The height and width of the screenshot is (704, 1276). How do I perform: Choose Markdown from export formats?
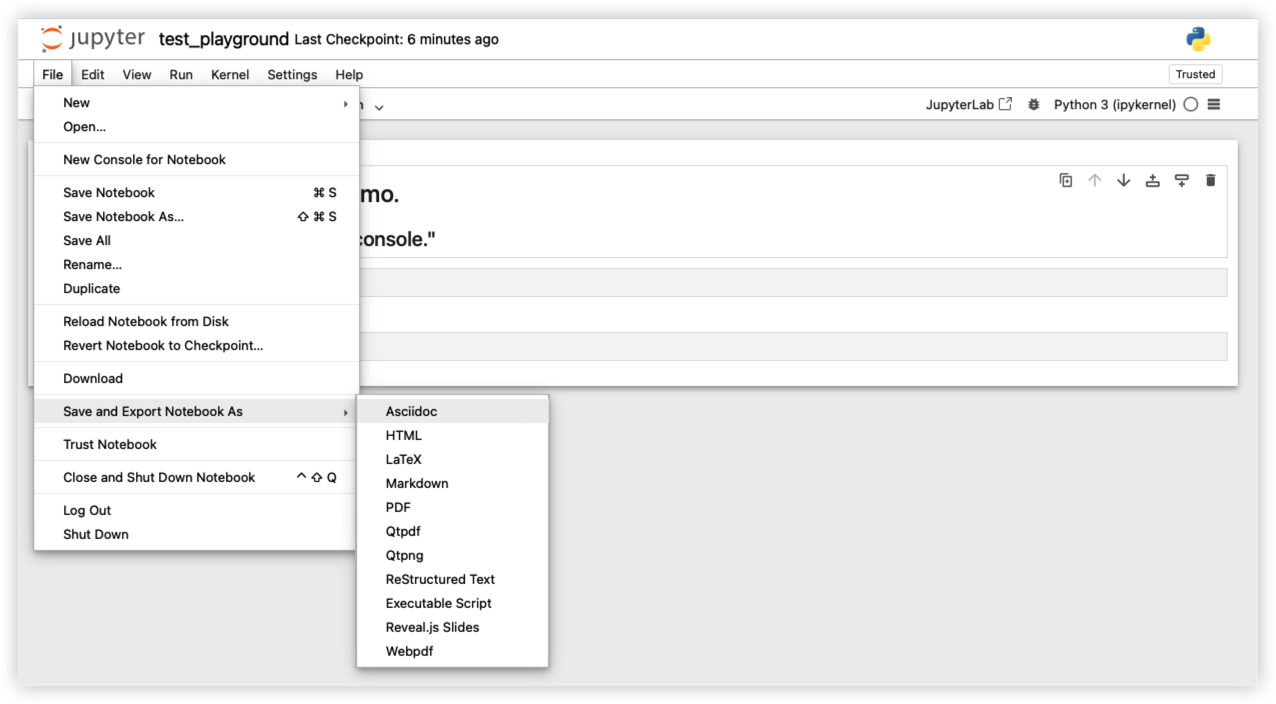click(x=417, y=483)
